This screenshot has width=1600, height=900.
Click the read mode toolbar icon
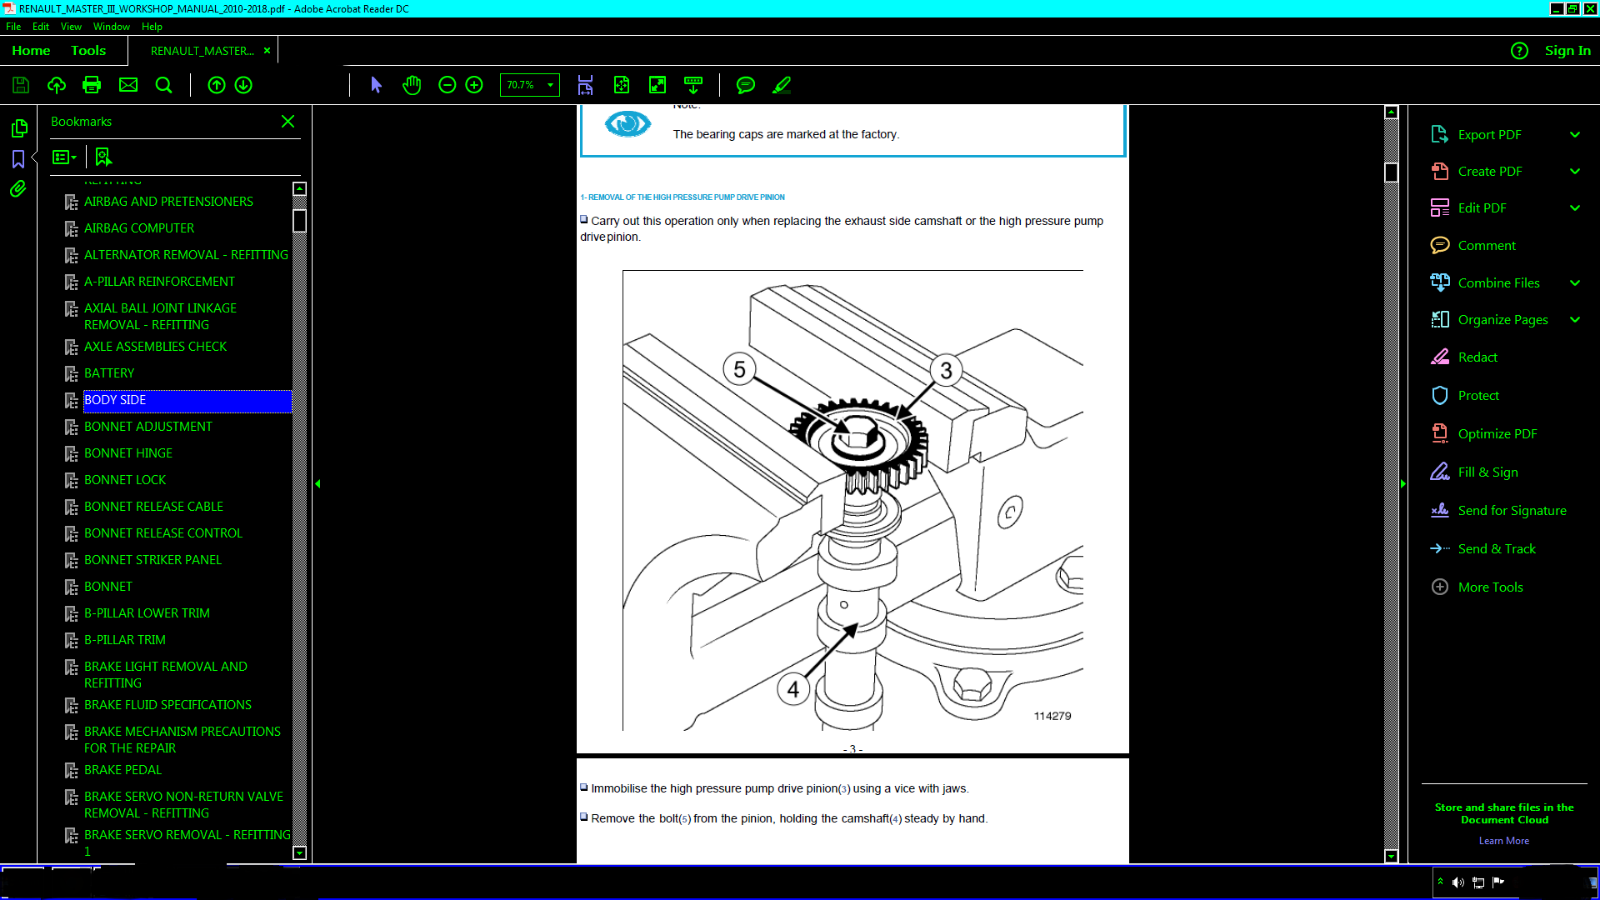[x=693, y=85]
